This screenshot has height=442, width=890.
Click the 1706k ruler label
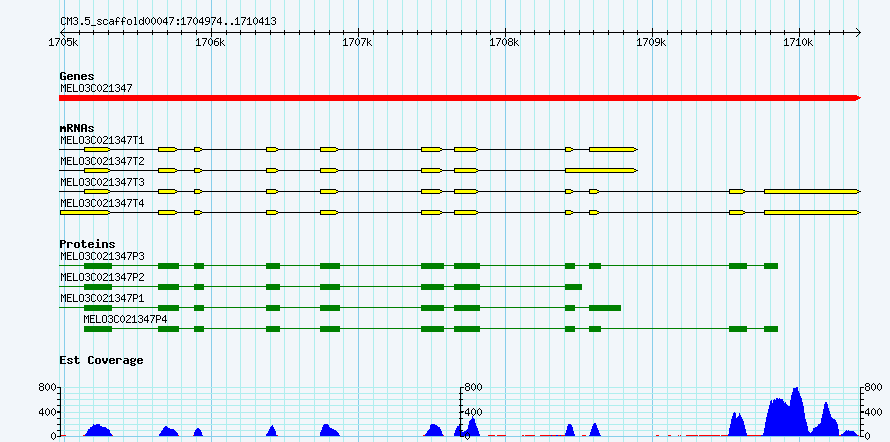point(211,43)
